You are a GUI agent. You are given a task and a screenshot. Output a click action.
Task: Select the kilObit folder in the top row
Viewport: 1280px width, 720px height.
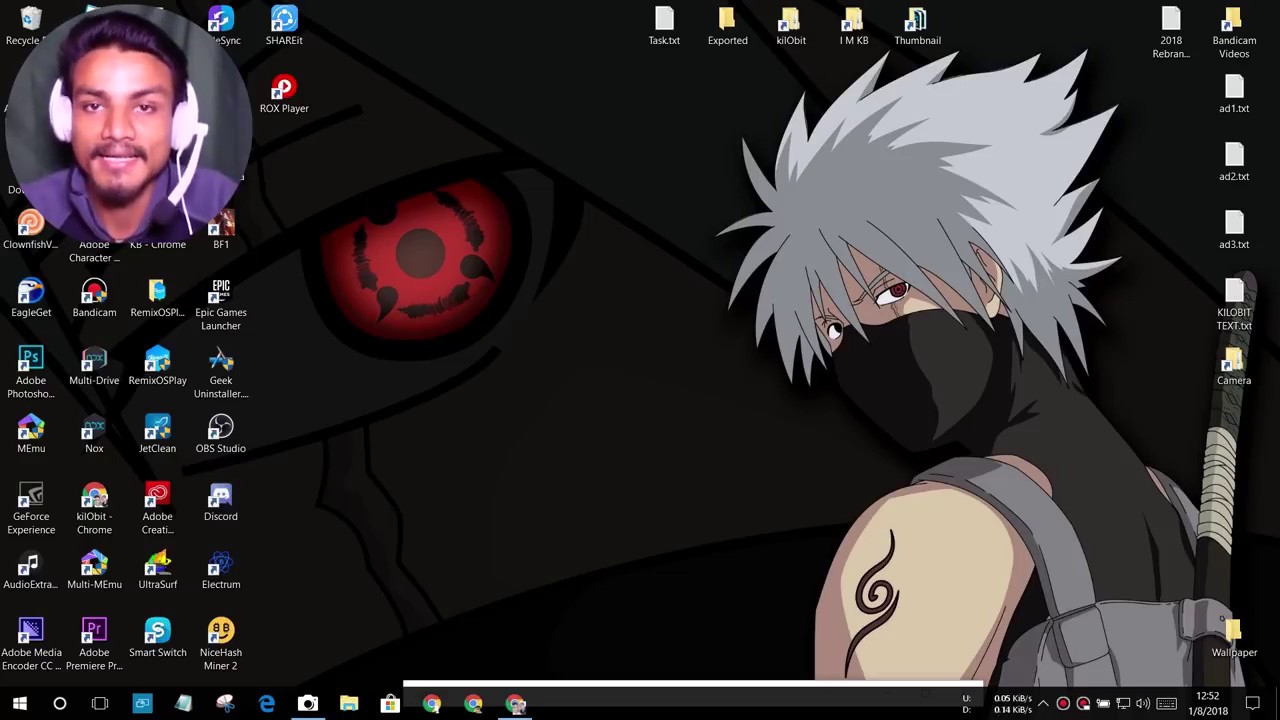(791, 26)
